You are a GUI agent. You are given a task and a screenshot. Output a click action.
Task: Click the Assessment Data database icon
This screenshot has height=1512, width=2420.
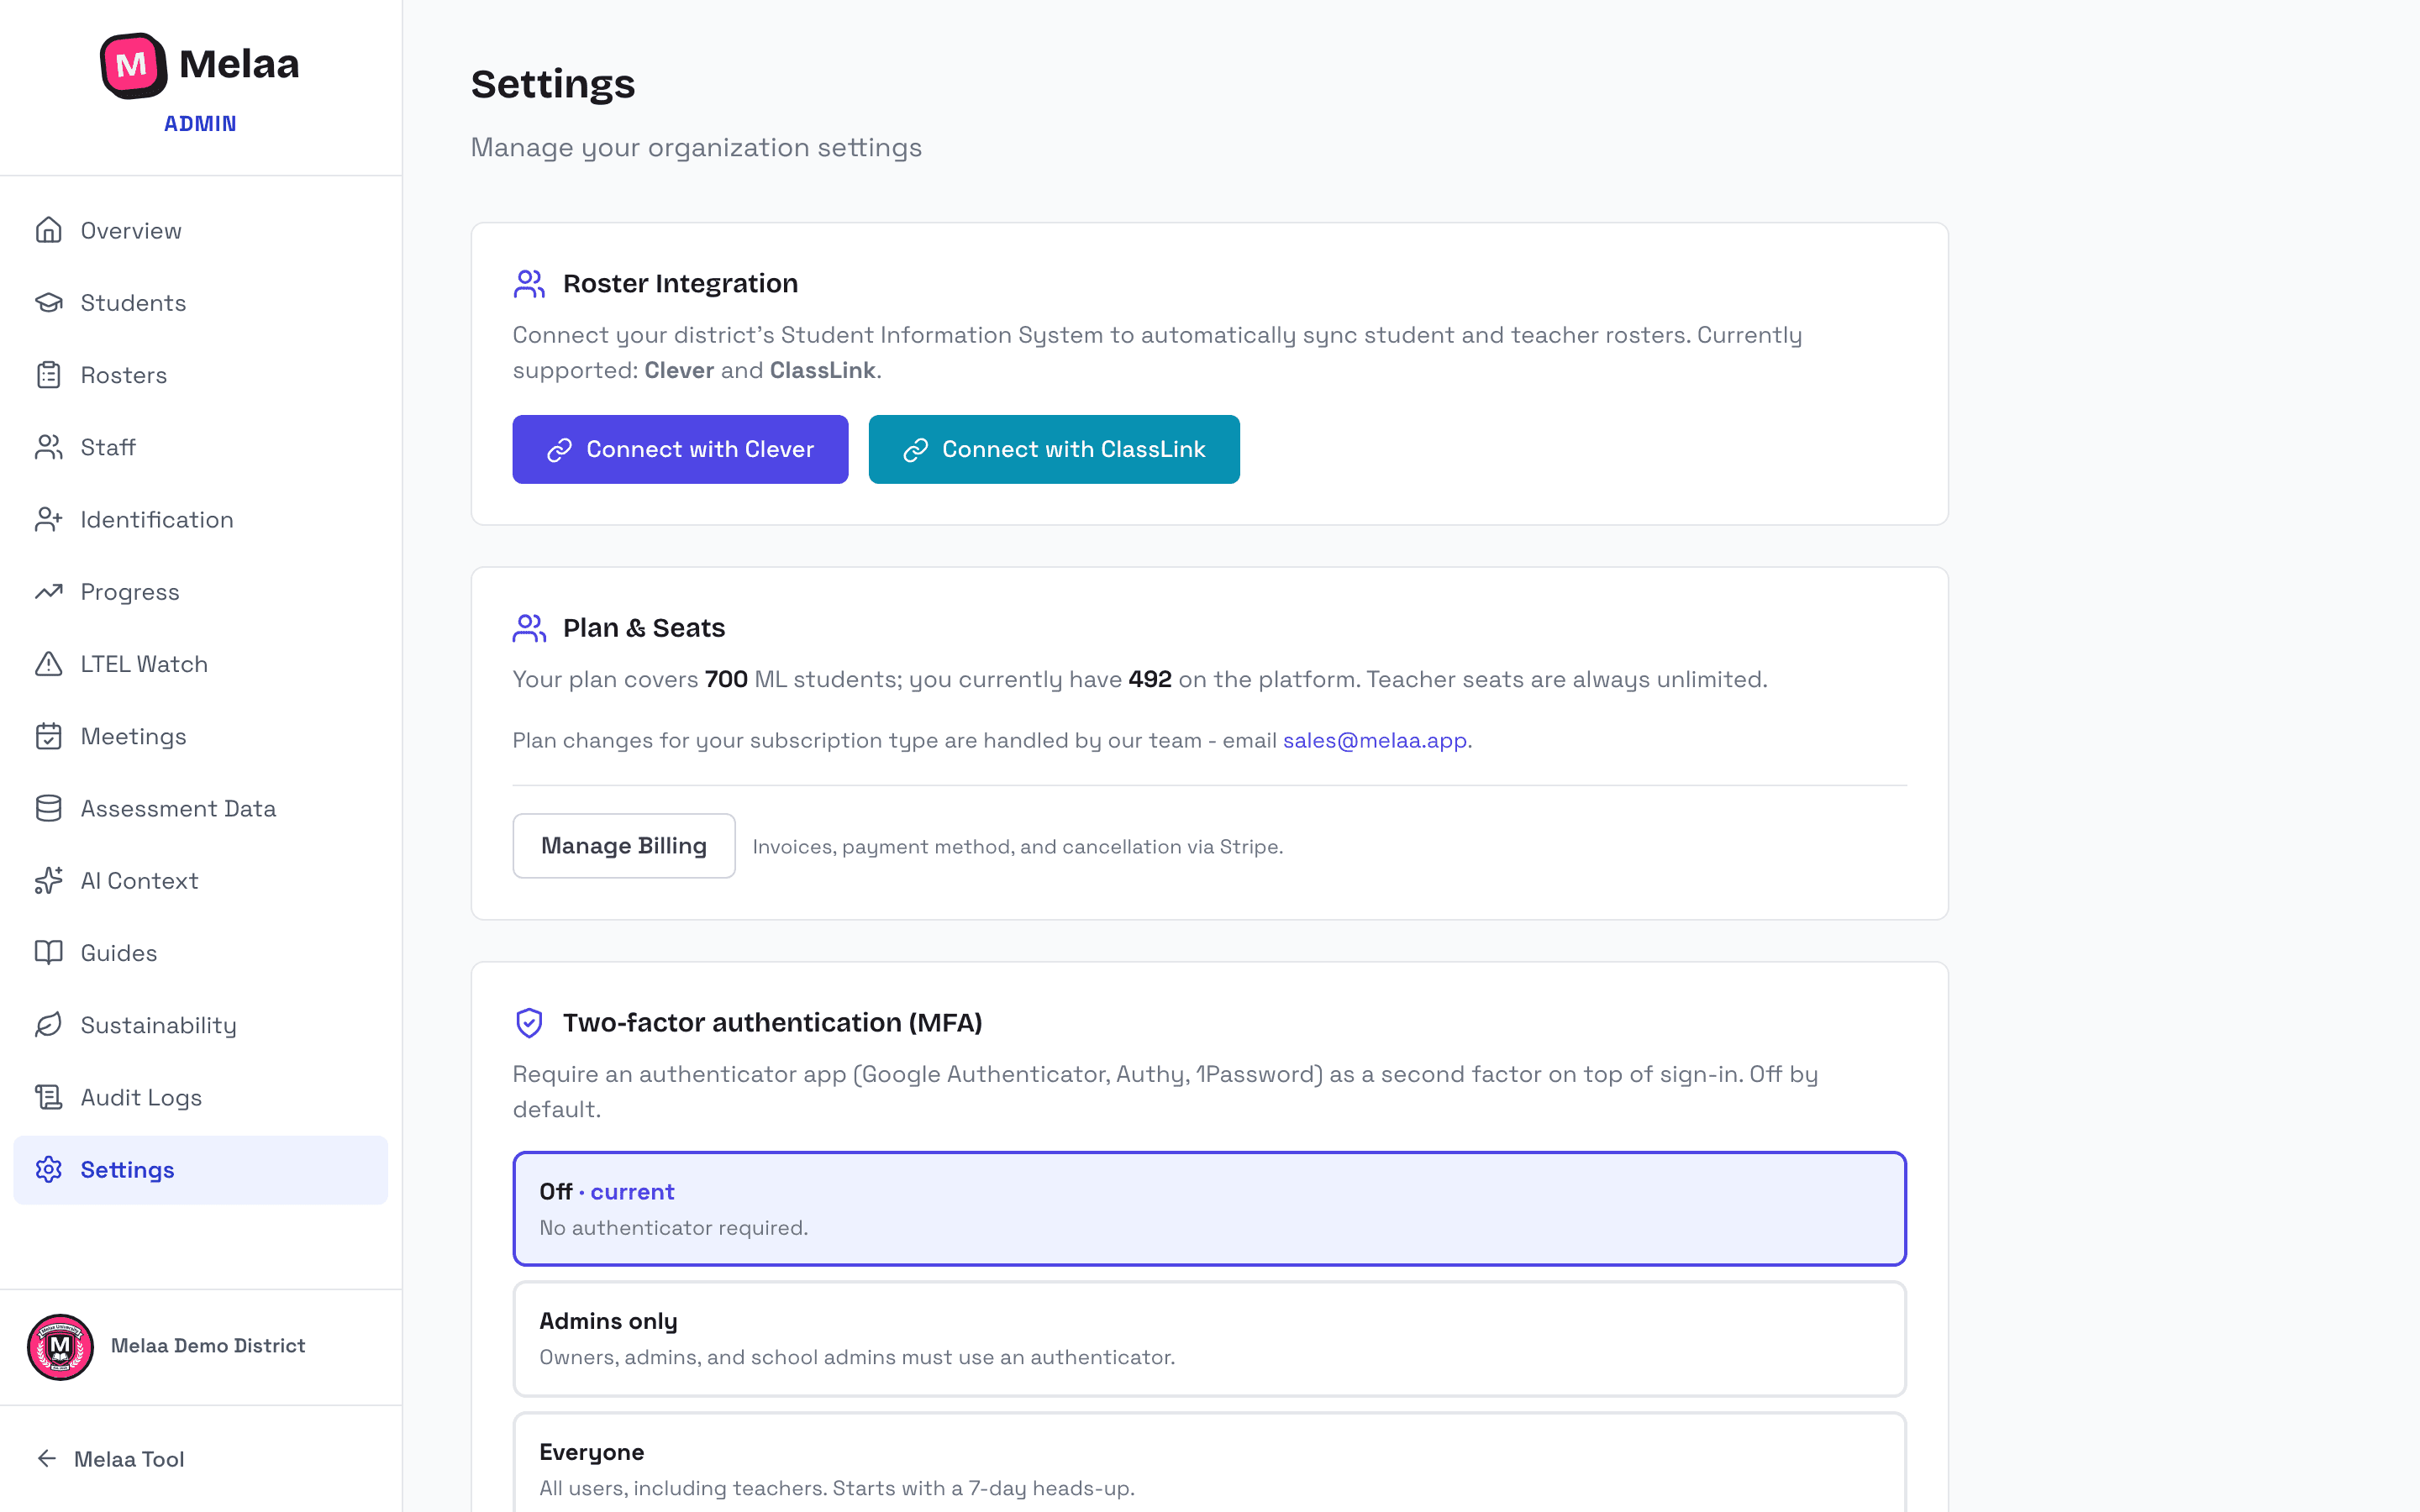(48, 808)
